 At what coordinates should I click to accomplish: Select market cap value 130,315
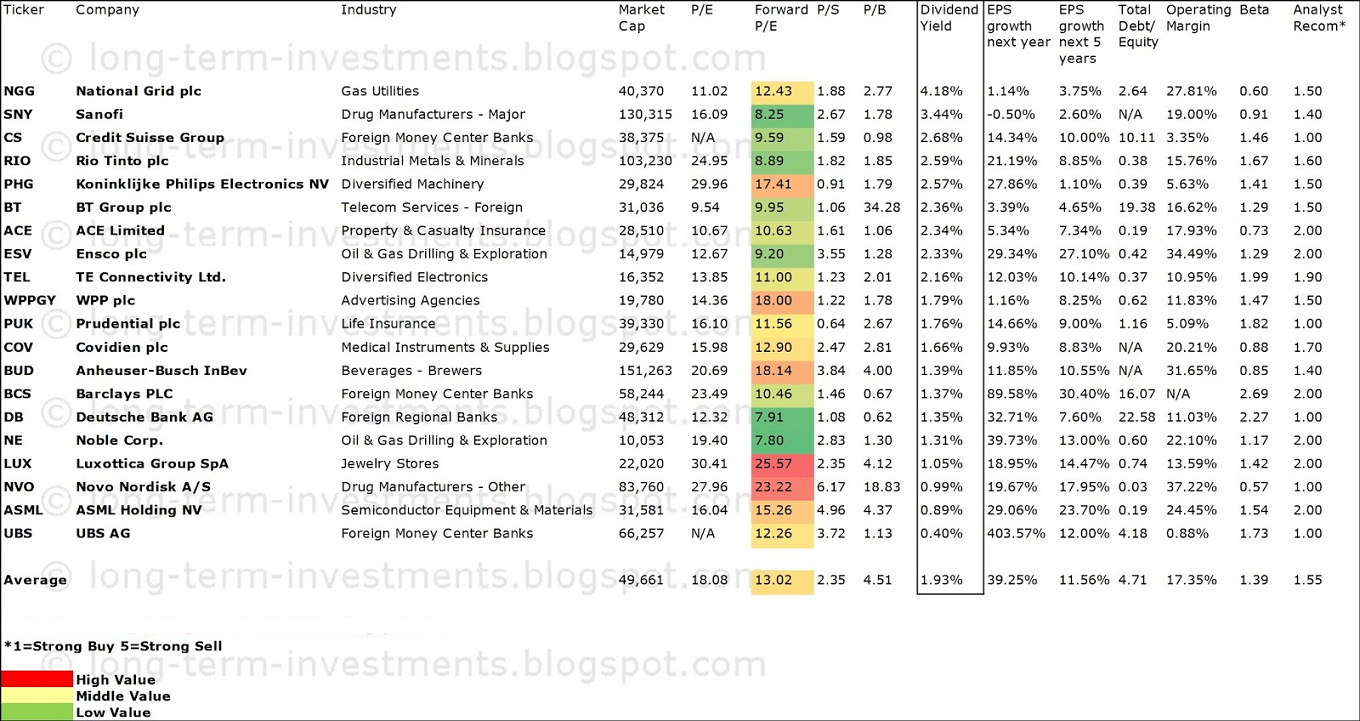tap(645, 114)
